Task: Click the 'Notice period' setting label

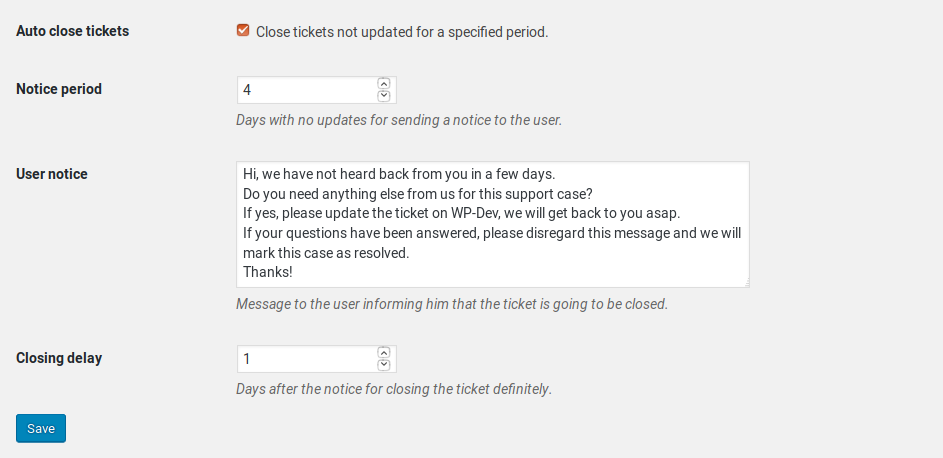Action: (59, 89)
